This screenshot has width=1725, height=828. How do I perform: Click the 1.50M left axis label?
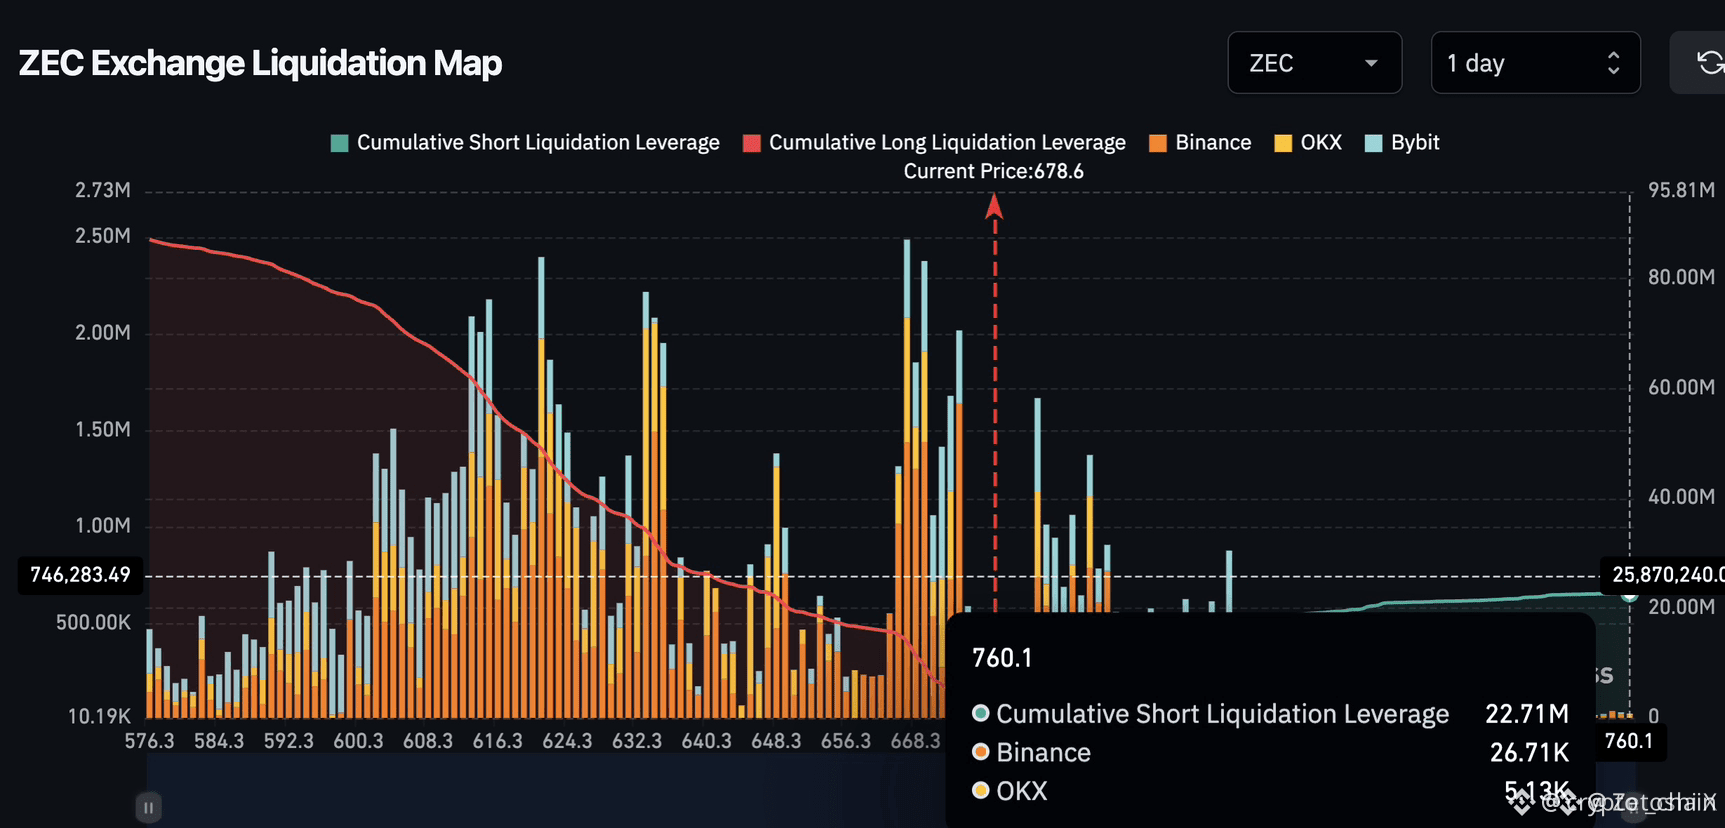pyautogui.click(x=103, y=430)
